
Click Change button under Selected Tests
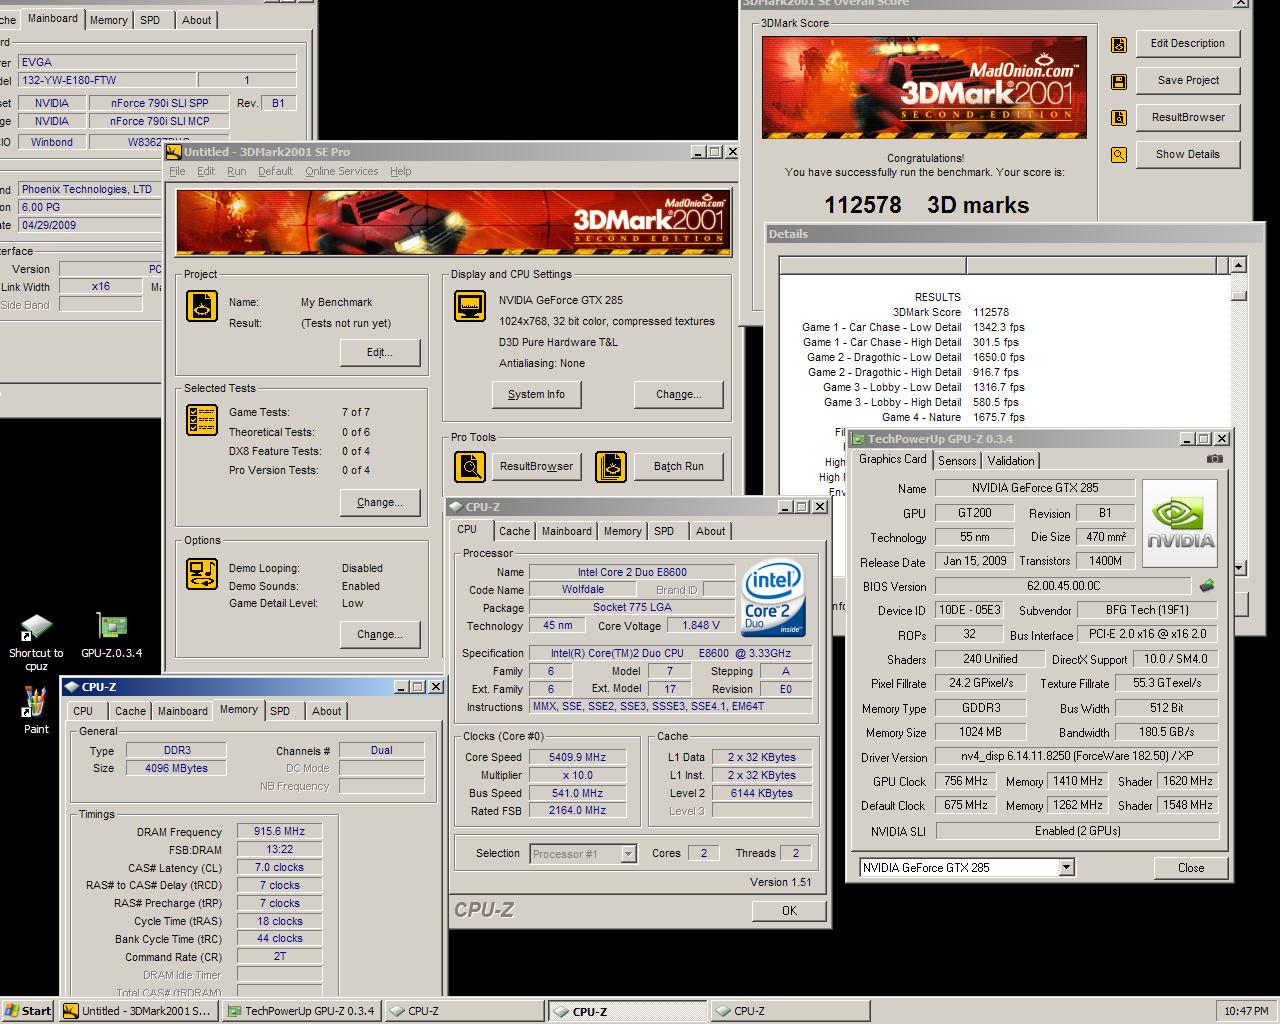379,502
